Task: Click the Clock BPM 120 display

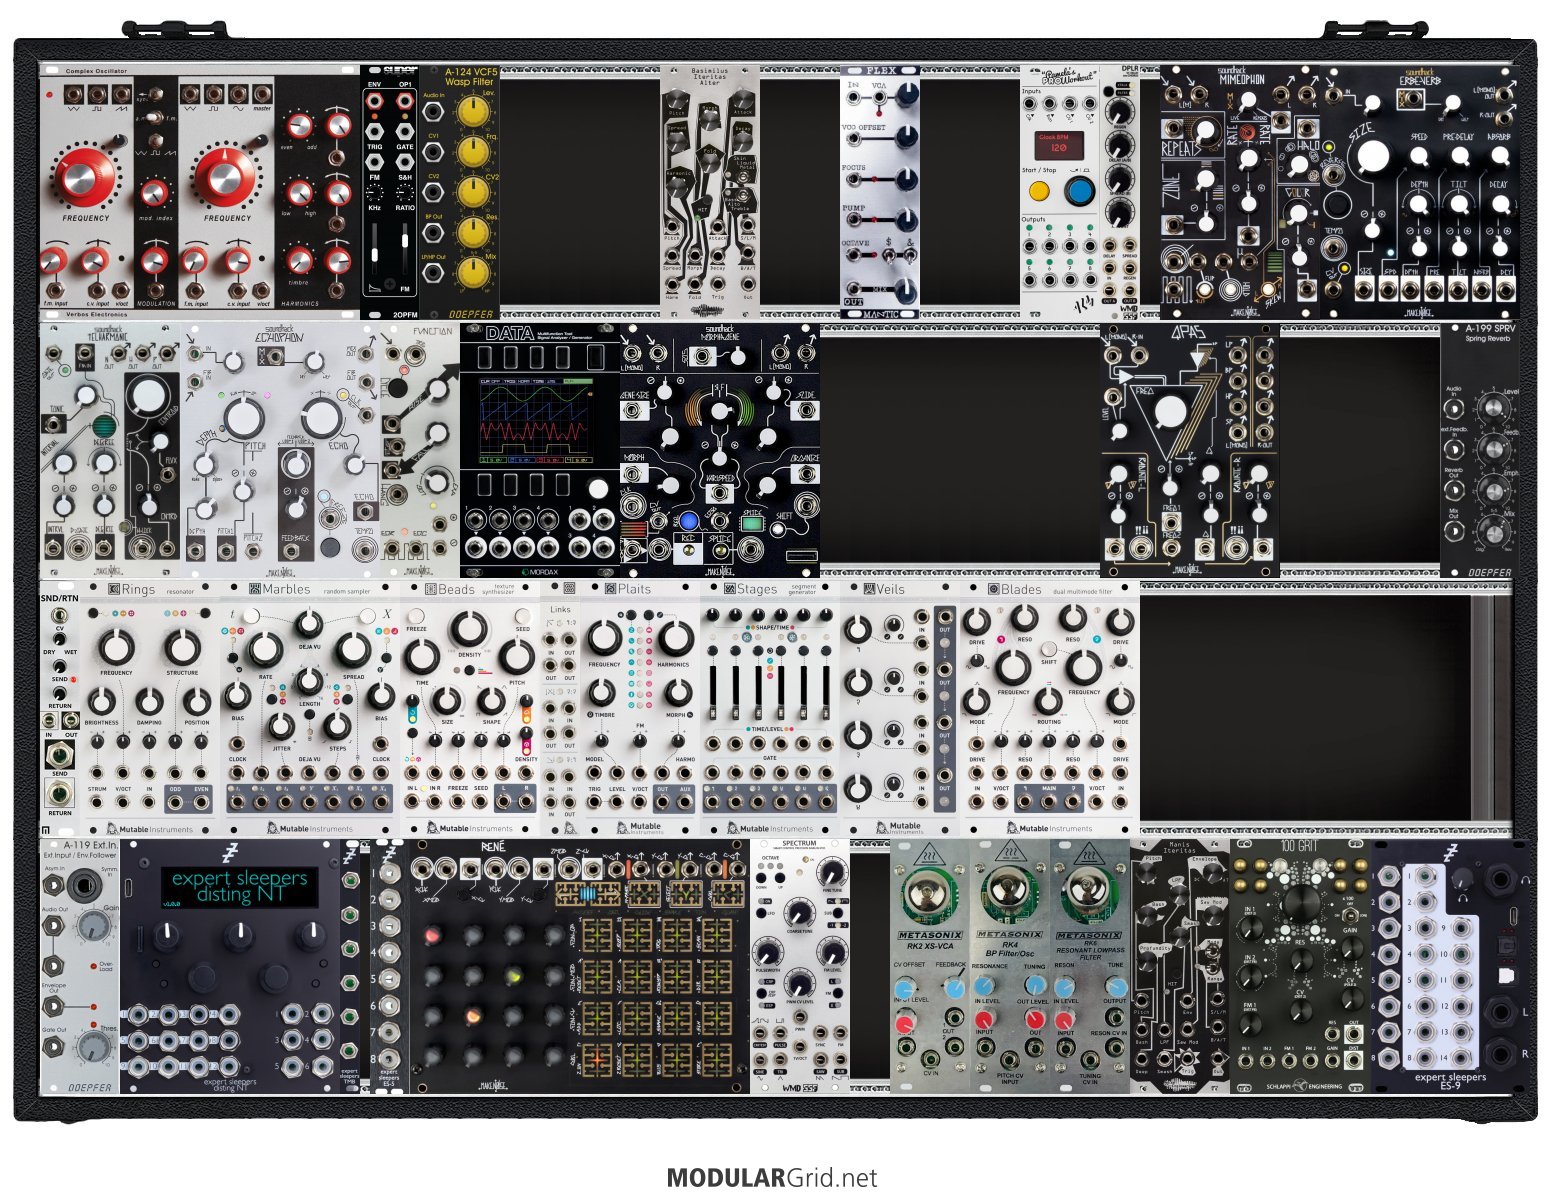Action: click(1059, 146)
